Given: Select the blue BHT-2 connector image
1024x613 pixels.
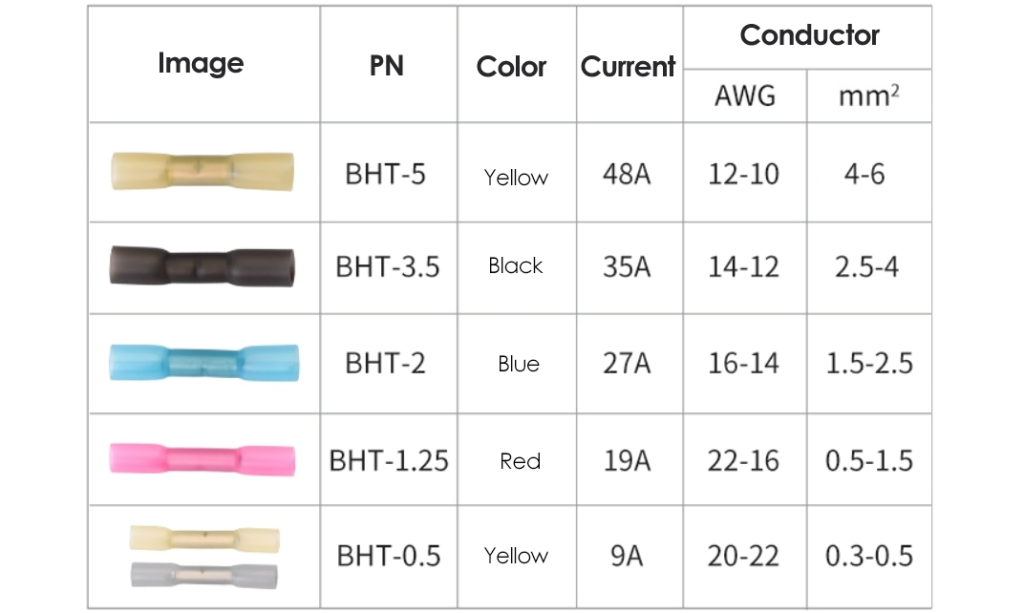Looking at the screenshot, I should click(202, 363).
